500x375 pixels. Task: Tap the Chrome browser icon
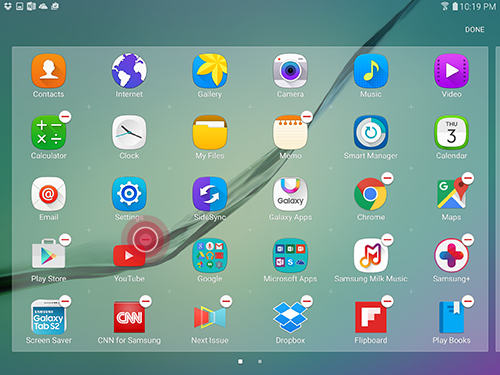tap(371, 194)
